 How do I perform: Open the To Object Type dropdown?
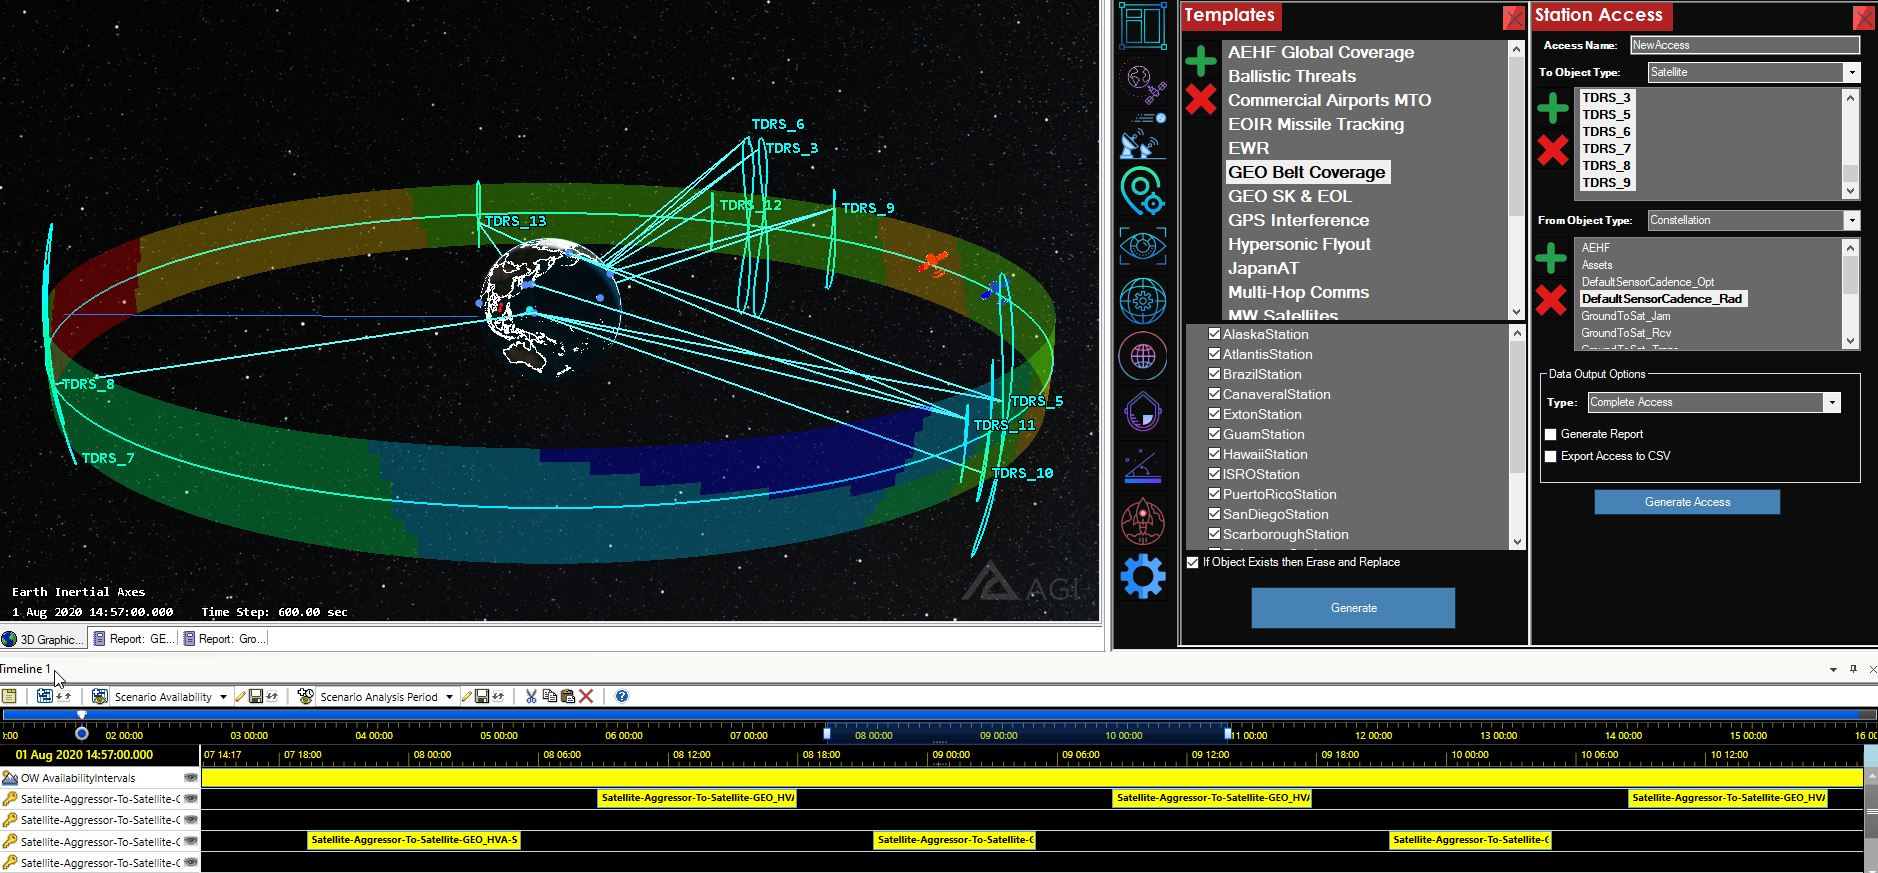1851,72
